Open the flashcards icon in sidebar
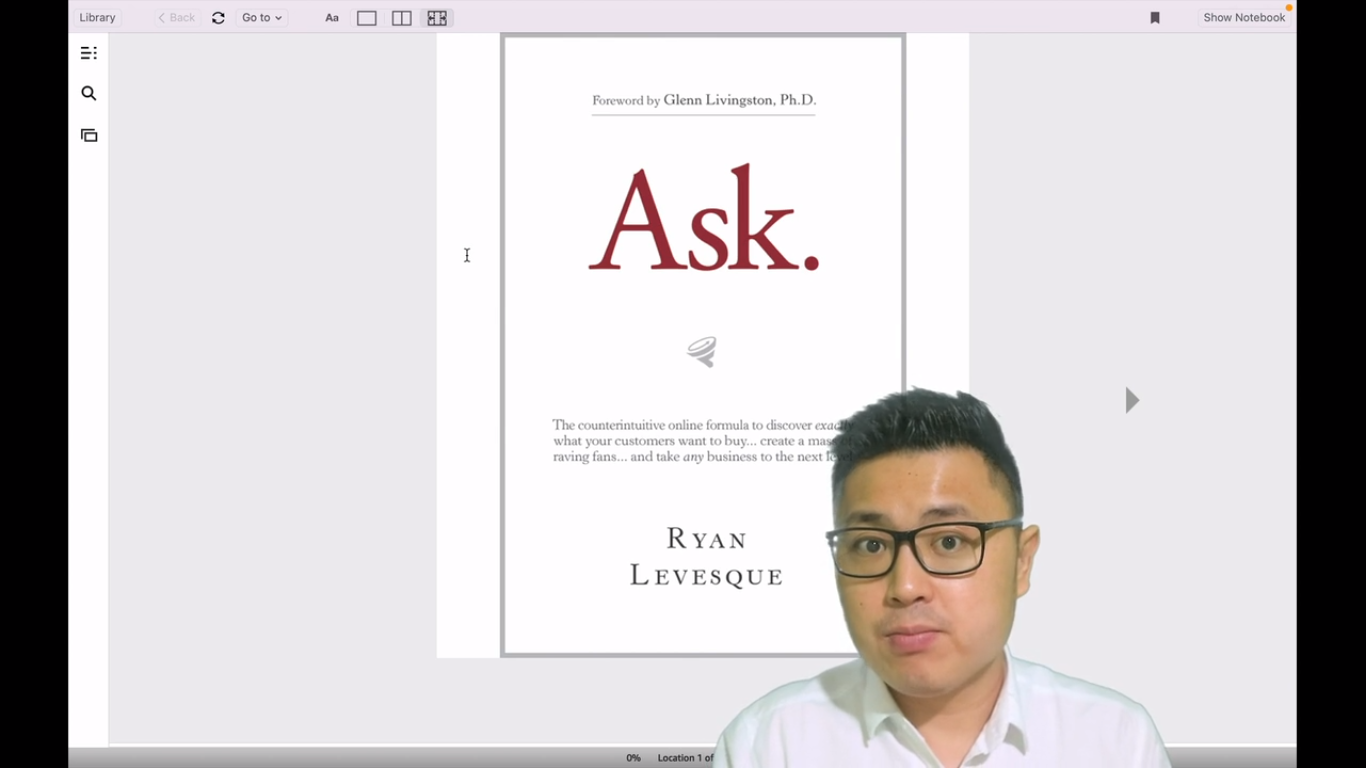 [x=89, y=135]
